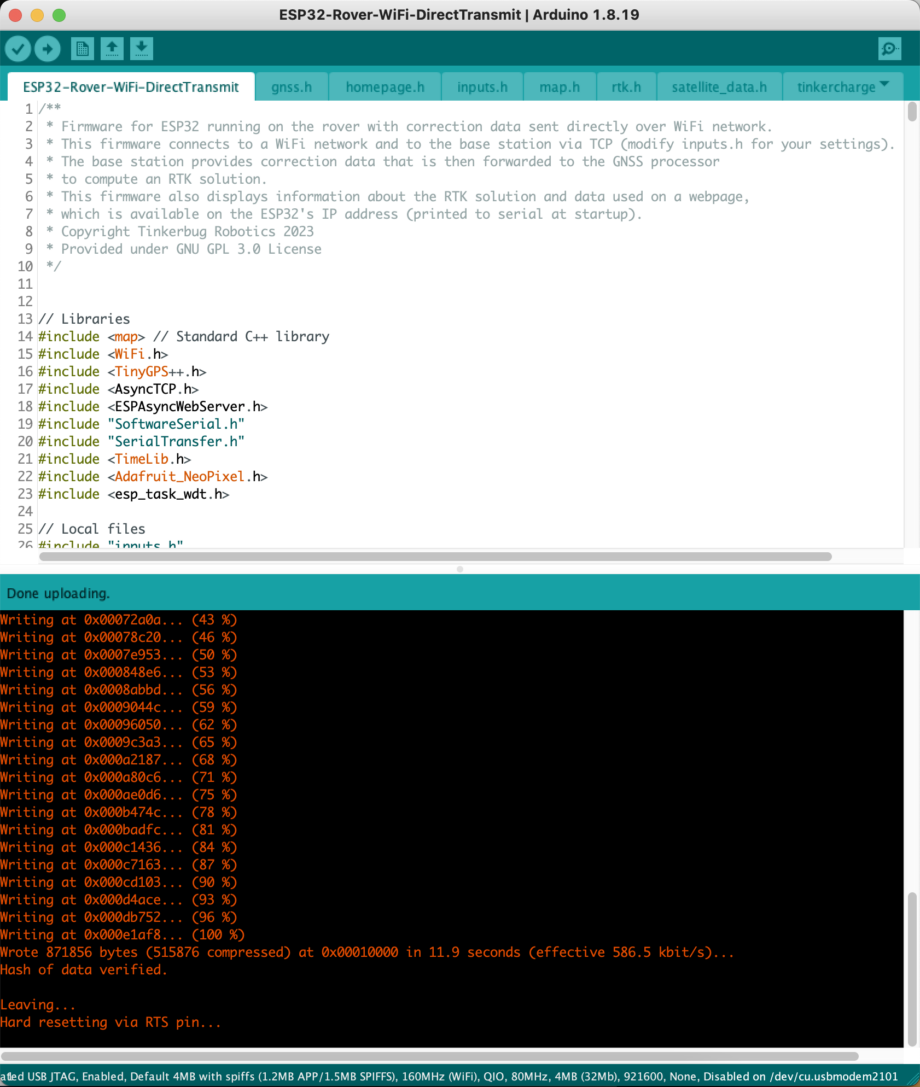The image size is (920, 1087).
Task: Switch to the map.h tab
Action: [x=559, y=87]
